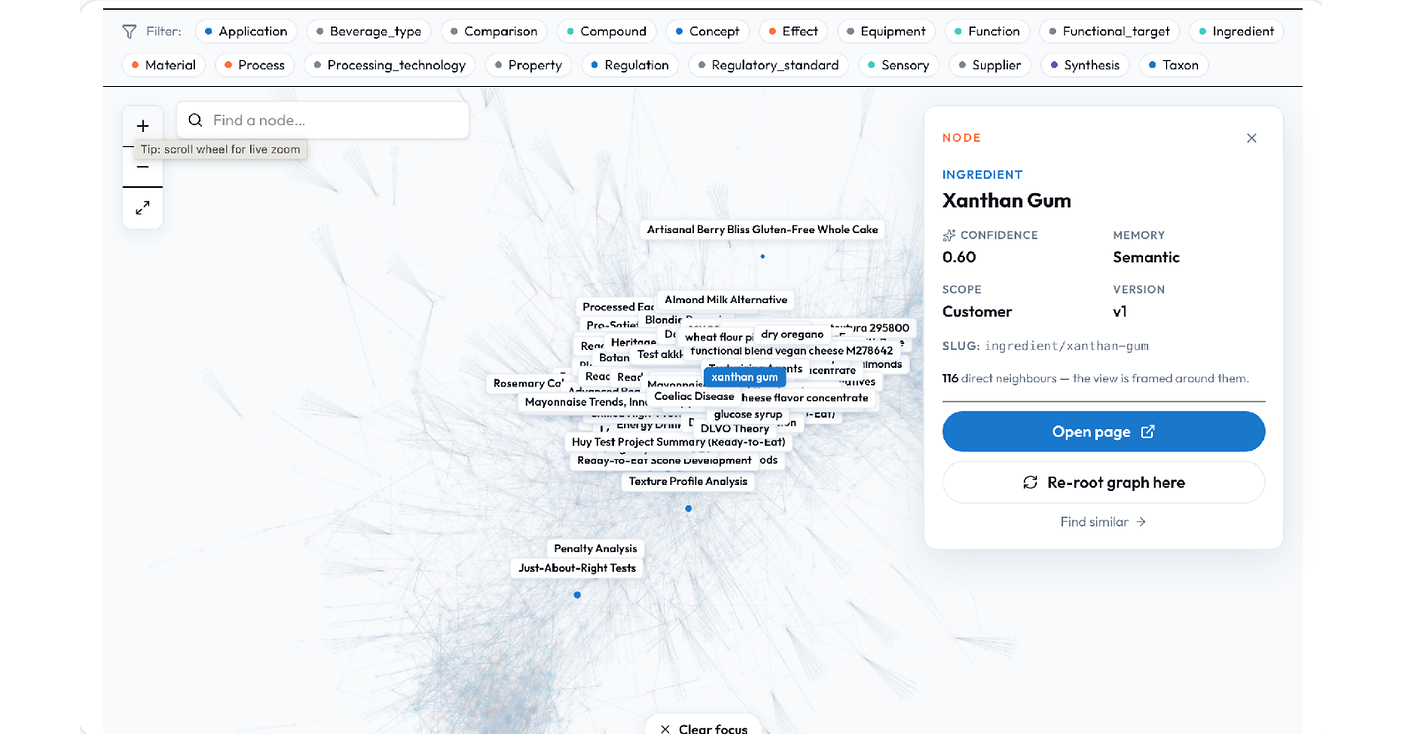This screenshot has width=1402, height=734.
Task: Select Artisanal Berry Bliss Gluten-Free Whole Cake node
Action: click(762, 229)
